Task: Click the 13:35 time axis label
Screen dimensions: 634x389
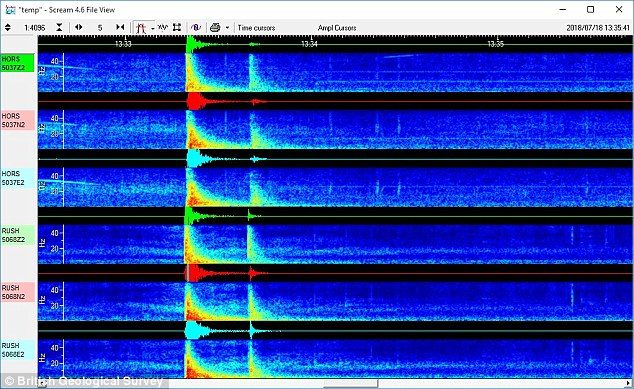Action: pos(495,44)
